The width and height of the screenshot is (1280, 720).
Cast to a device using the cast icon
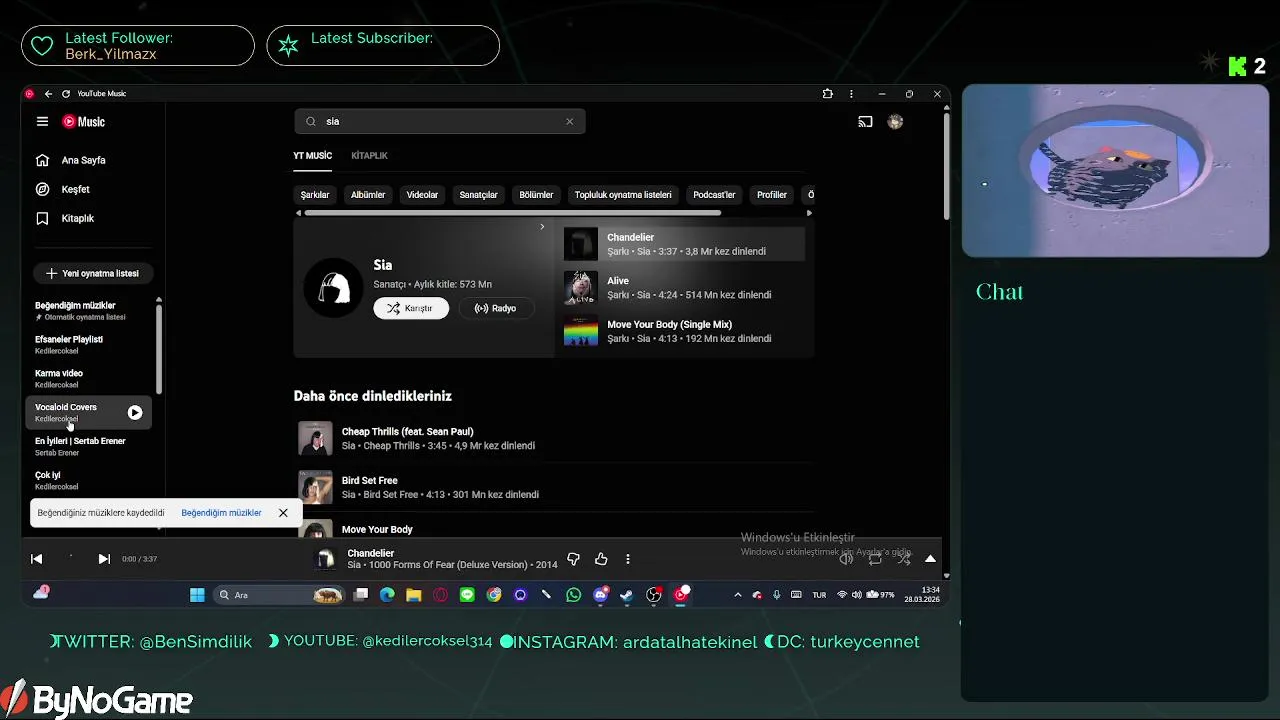point(865,122)
